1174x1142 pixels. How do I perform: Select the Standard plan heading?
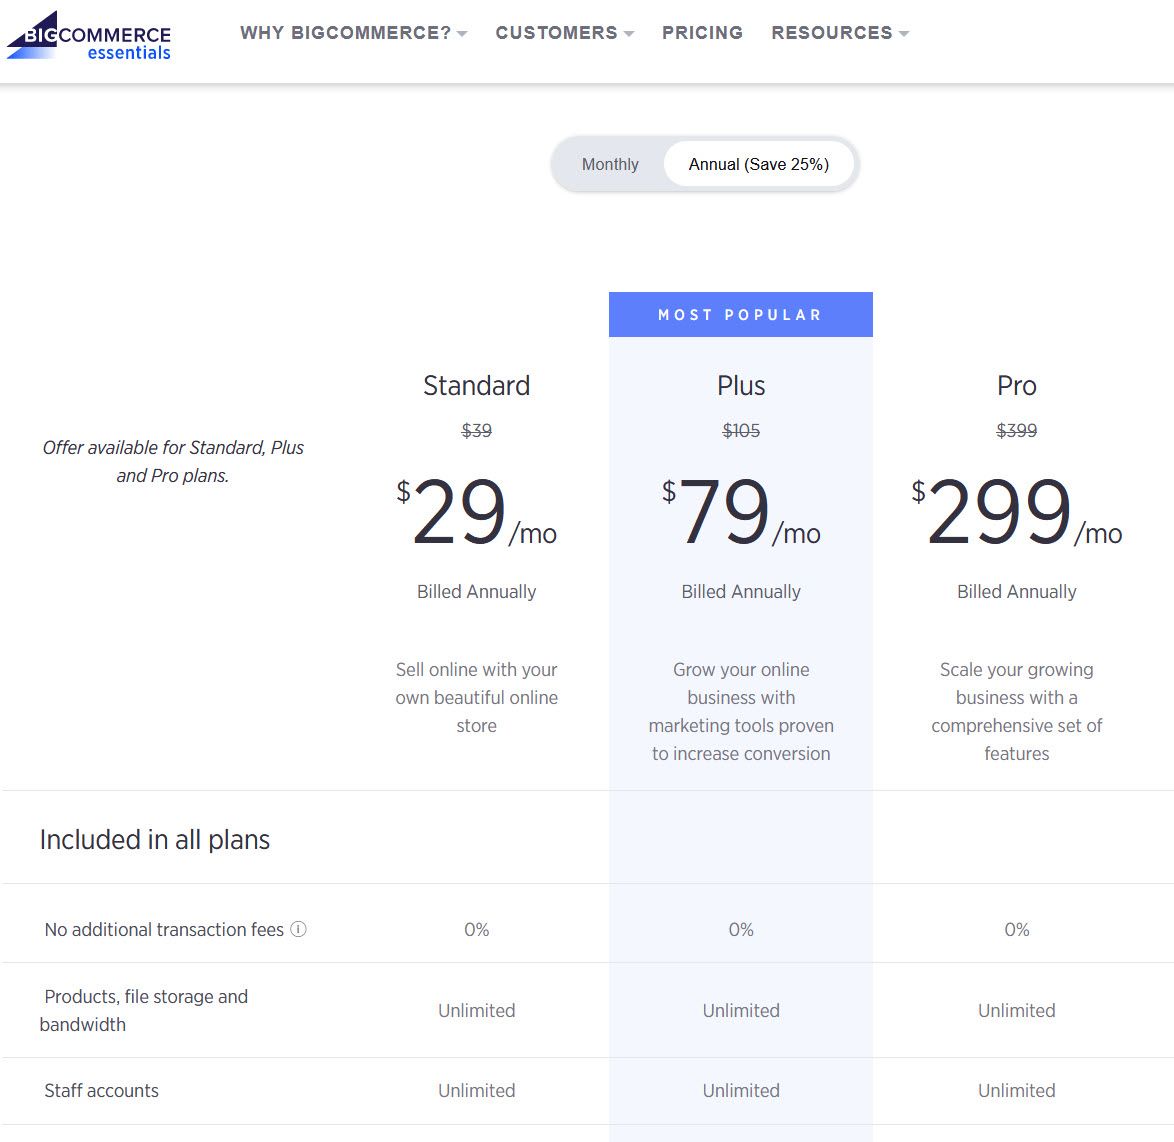pos(476,386)
